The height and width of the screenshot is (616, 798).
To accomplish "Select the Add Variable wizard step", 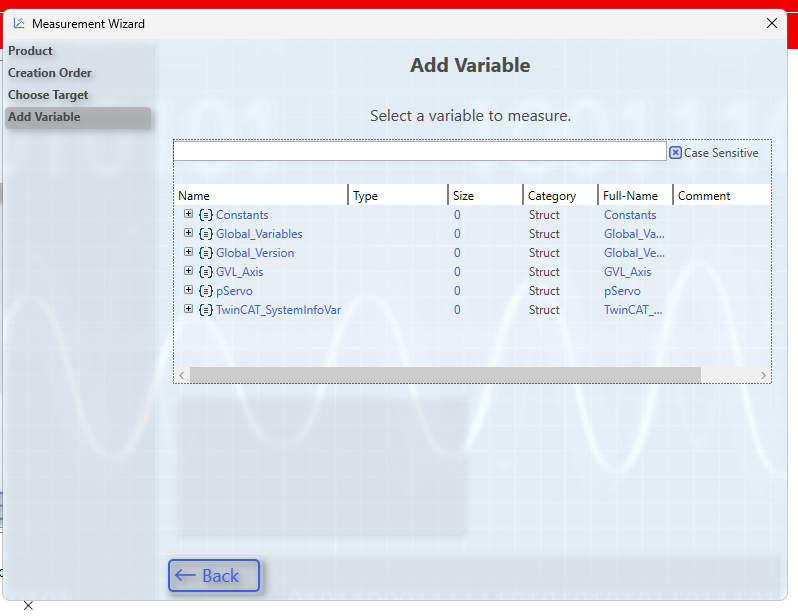I will (78, 117).
